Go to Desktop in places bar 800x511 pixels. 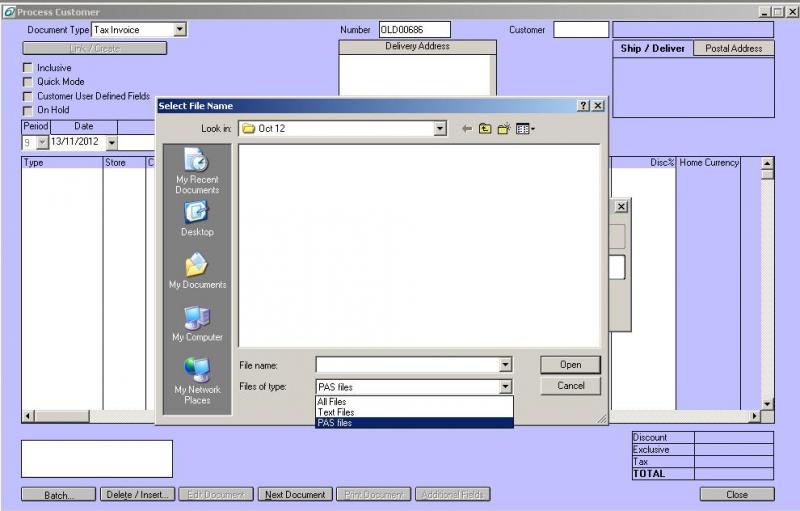(196, 217)
